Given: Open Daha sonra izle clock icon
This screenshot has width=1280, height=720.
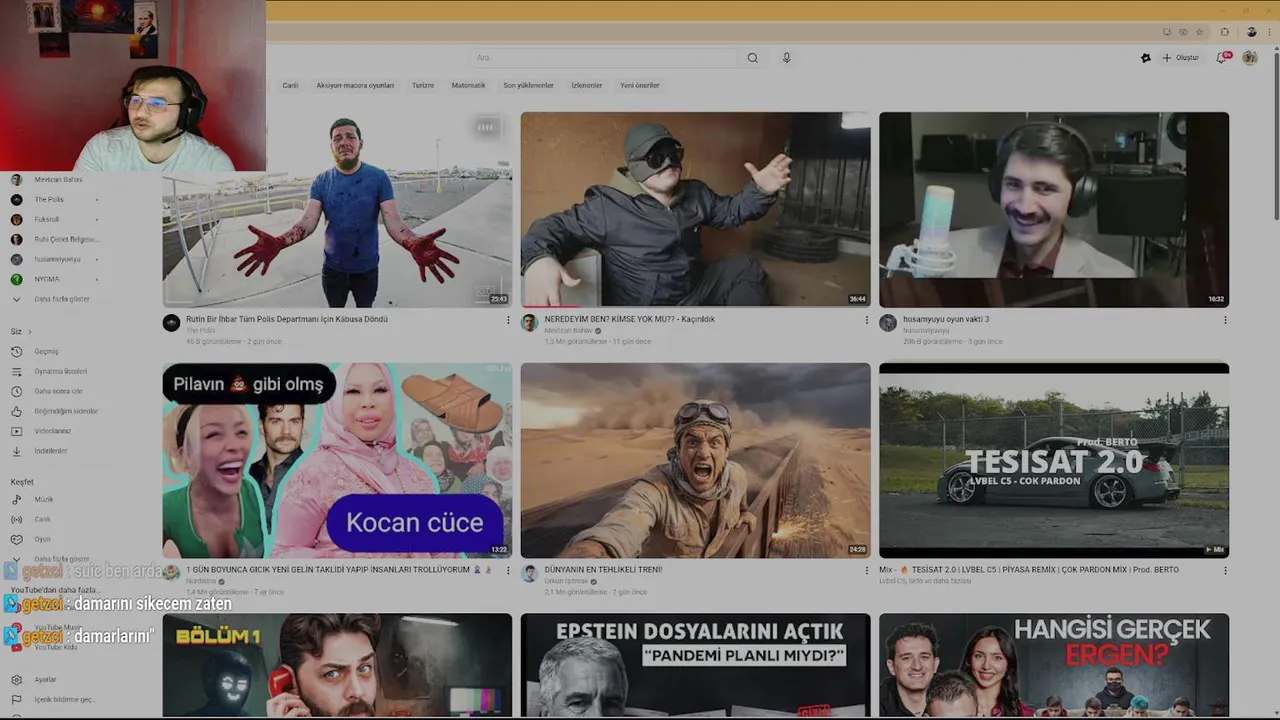Looking at the screenshot, I should coord(16,391).
